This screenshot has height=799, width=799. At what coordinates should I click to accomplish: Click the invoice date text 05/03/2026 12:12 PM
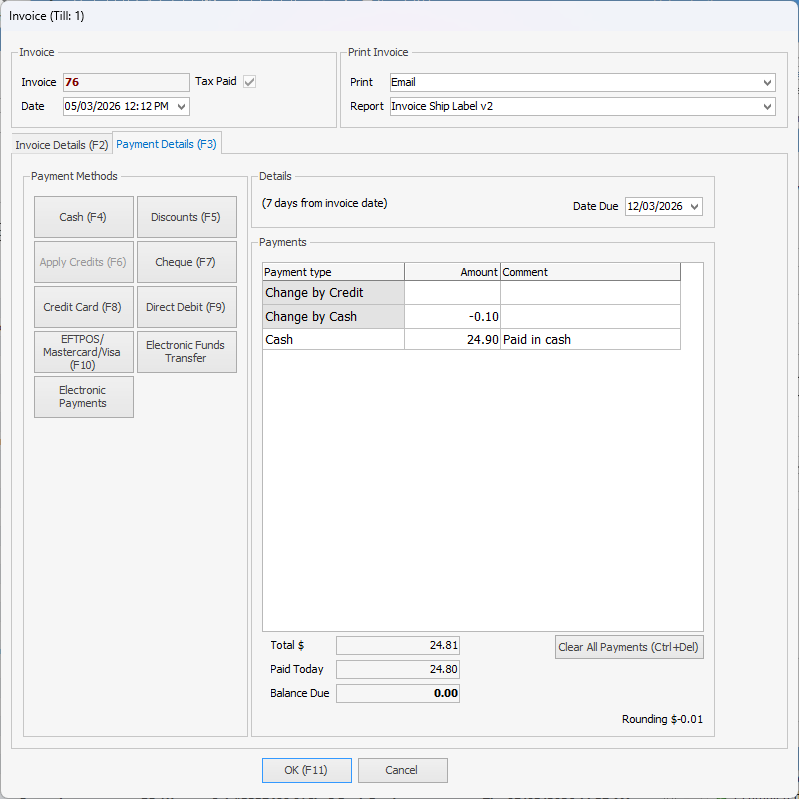coord(117,106)
